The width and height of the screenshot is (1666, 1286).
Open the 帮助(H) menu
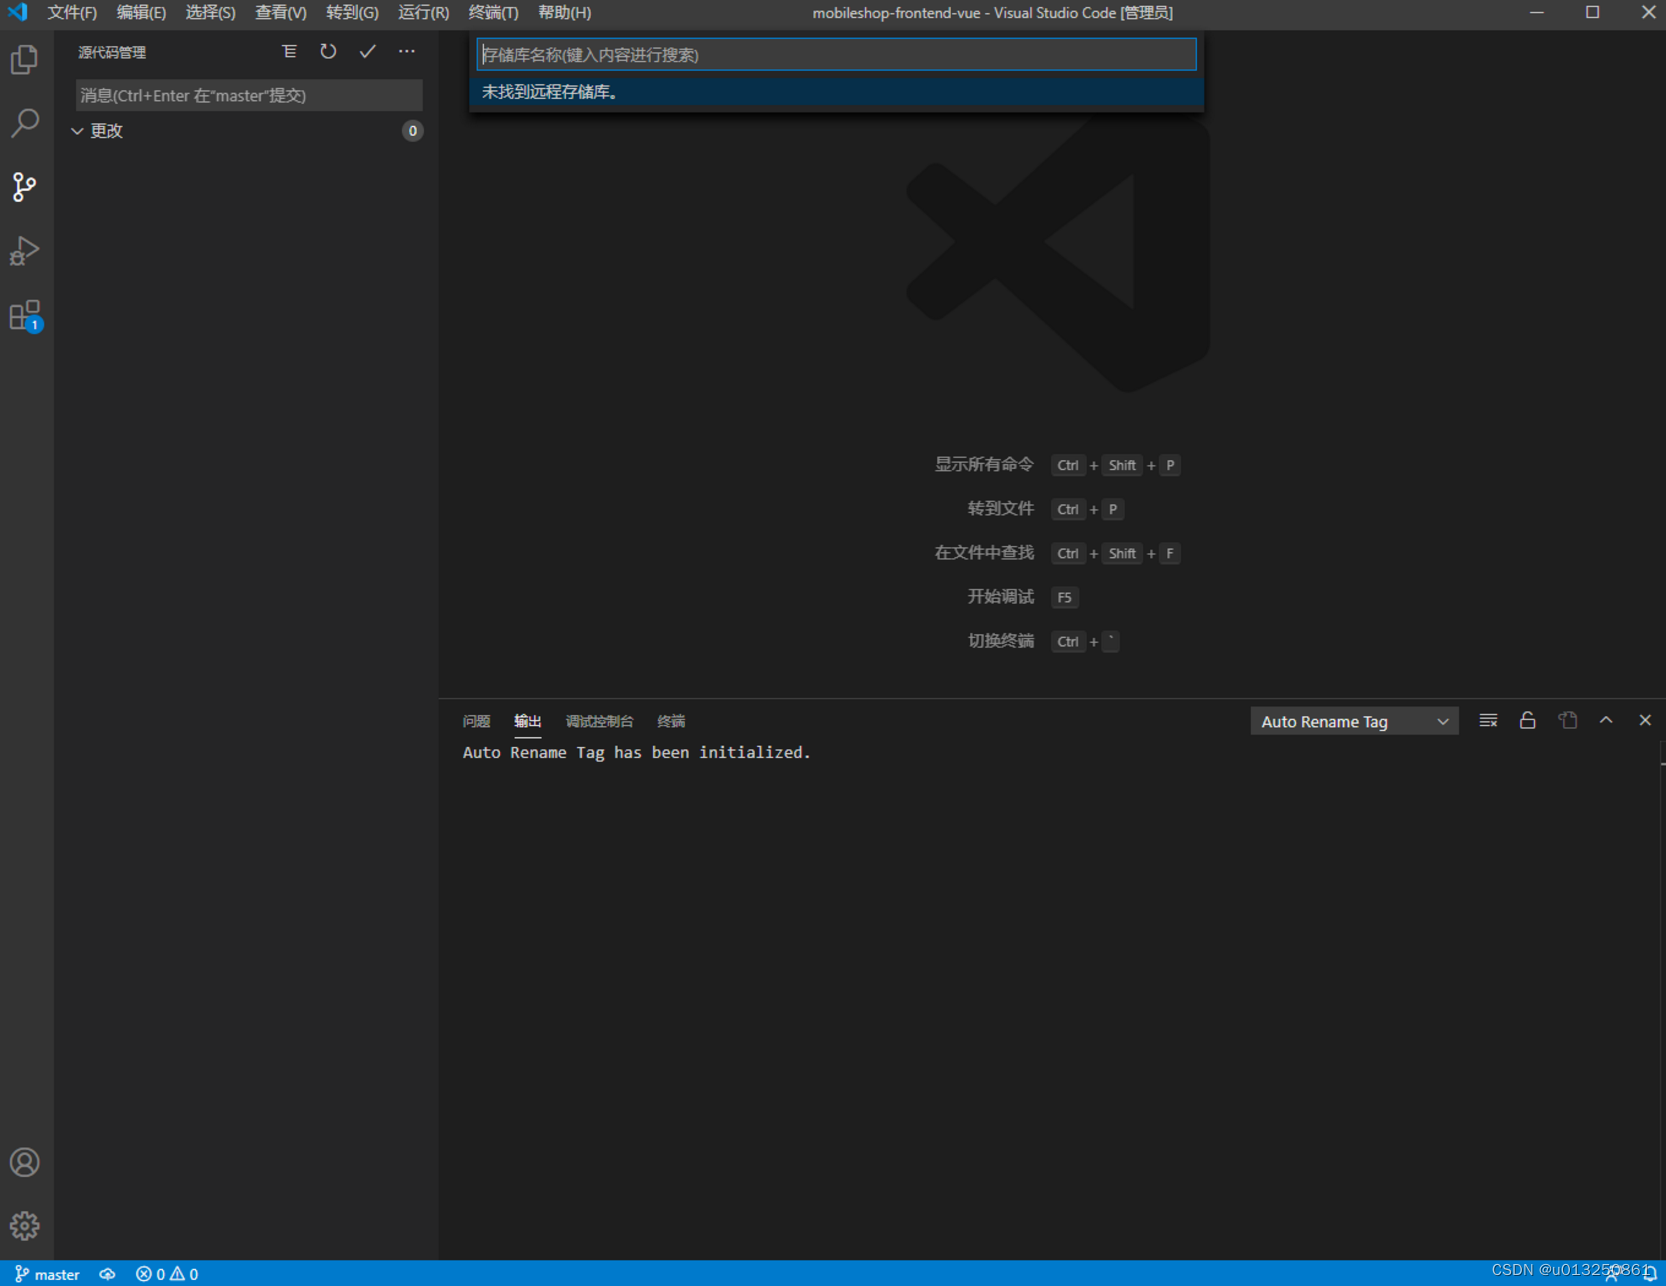564,13
